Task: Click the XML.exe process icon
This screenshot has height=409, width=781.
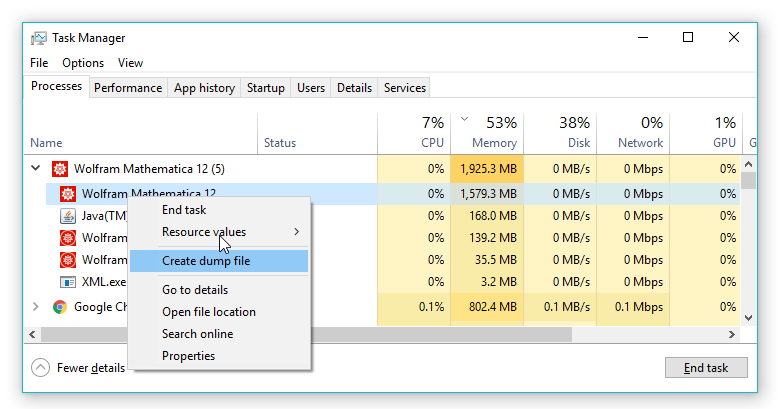Action: coord(68,282)
